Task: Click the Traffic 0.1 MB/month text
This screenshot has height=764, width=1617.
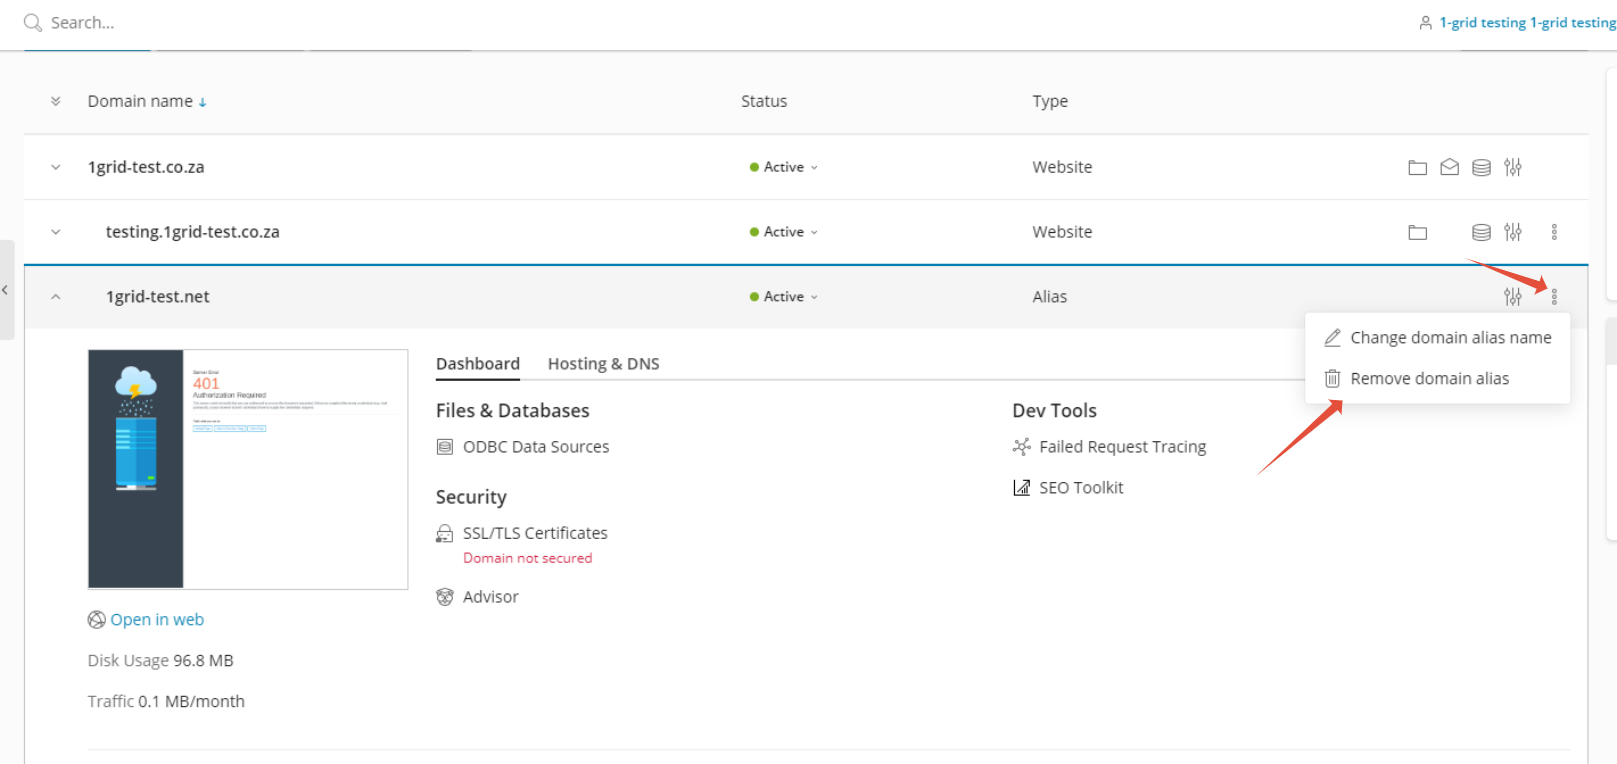Action: click(166, 702)
